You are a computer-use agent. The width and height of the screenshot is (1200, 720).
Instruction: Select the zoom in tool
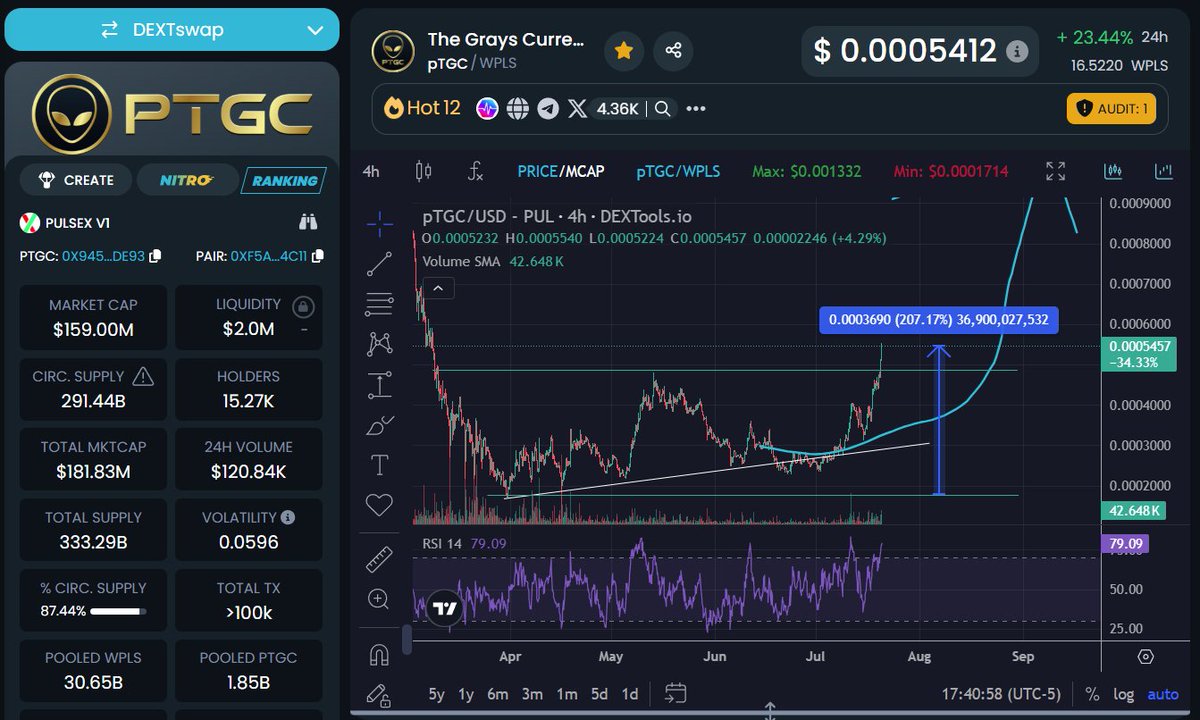[x=379, y=599]
